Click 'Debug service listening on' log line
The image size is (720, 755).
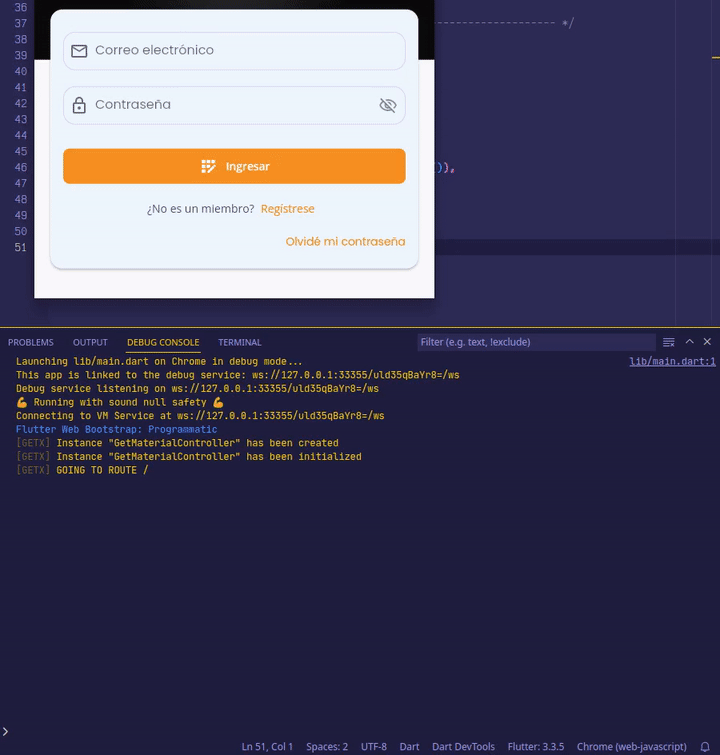(197, 389)
